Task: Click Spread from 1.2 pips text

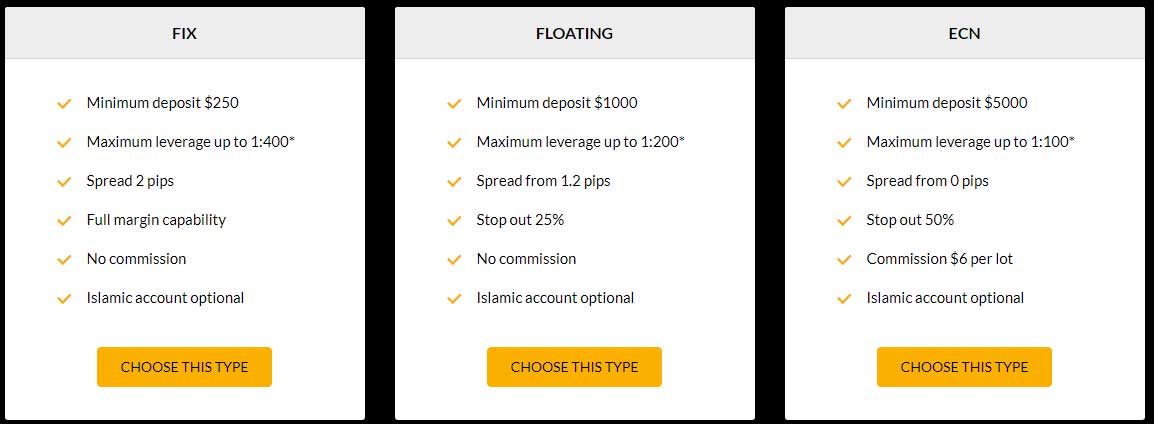Action: (x=543, y=181)
